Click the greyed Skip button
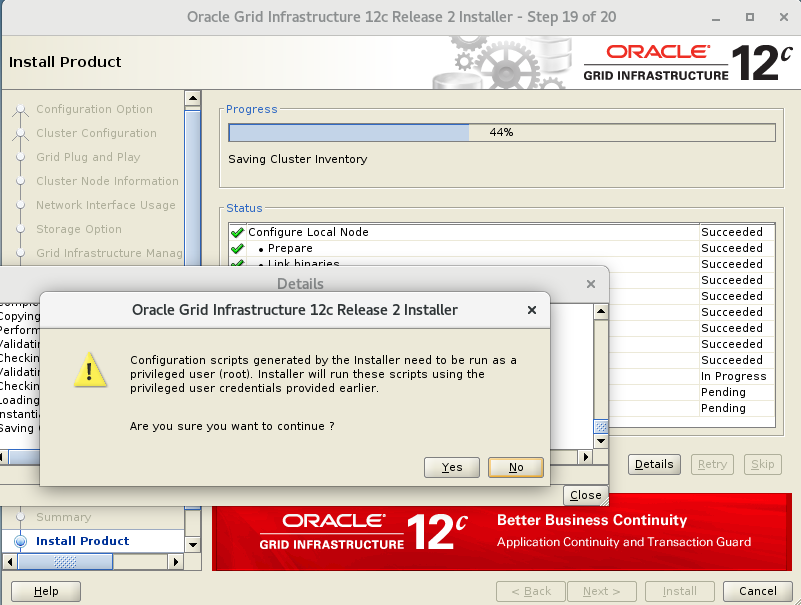Screen dimensions: 801x605 point(763,464)
